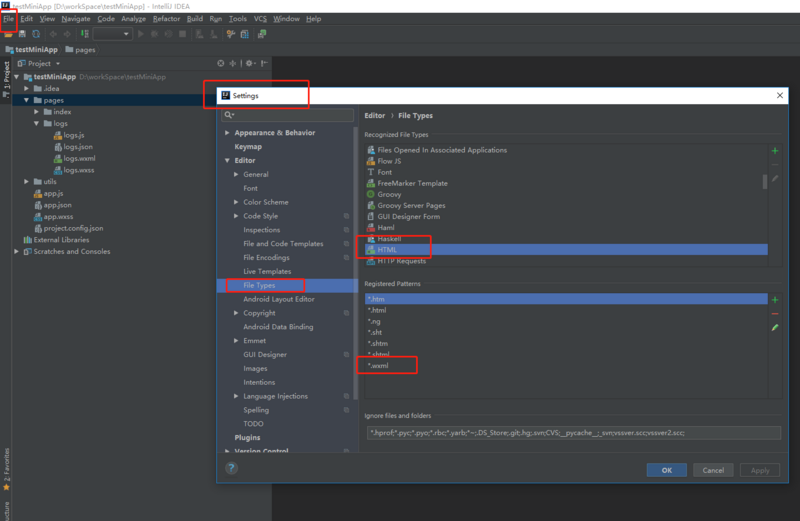Click pages breadcrumb in navigation bar

pos(80,49)
